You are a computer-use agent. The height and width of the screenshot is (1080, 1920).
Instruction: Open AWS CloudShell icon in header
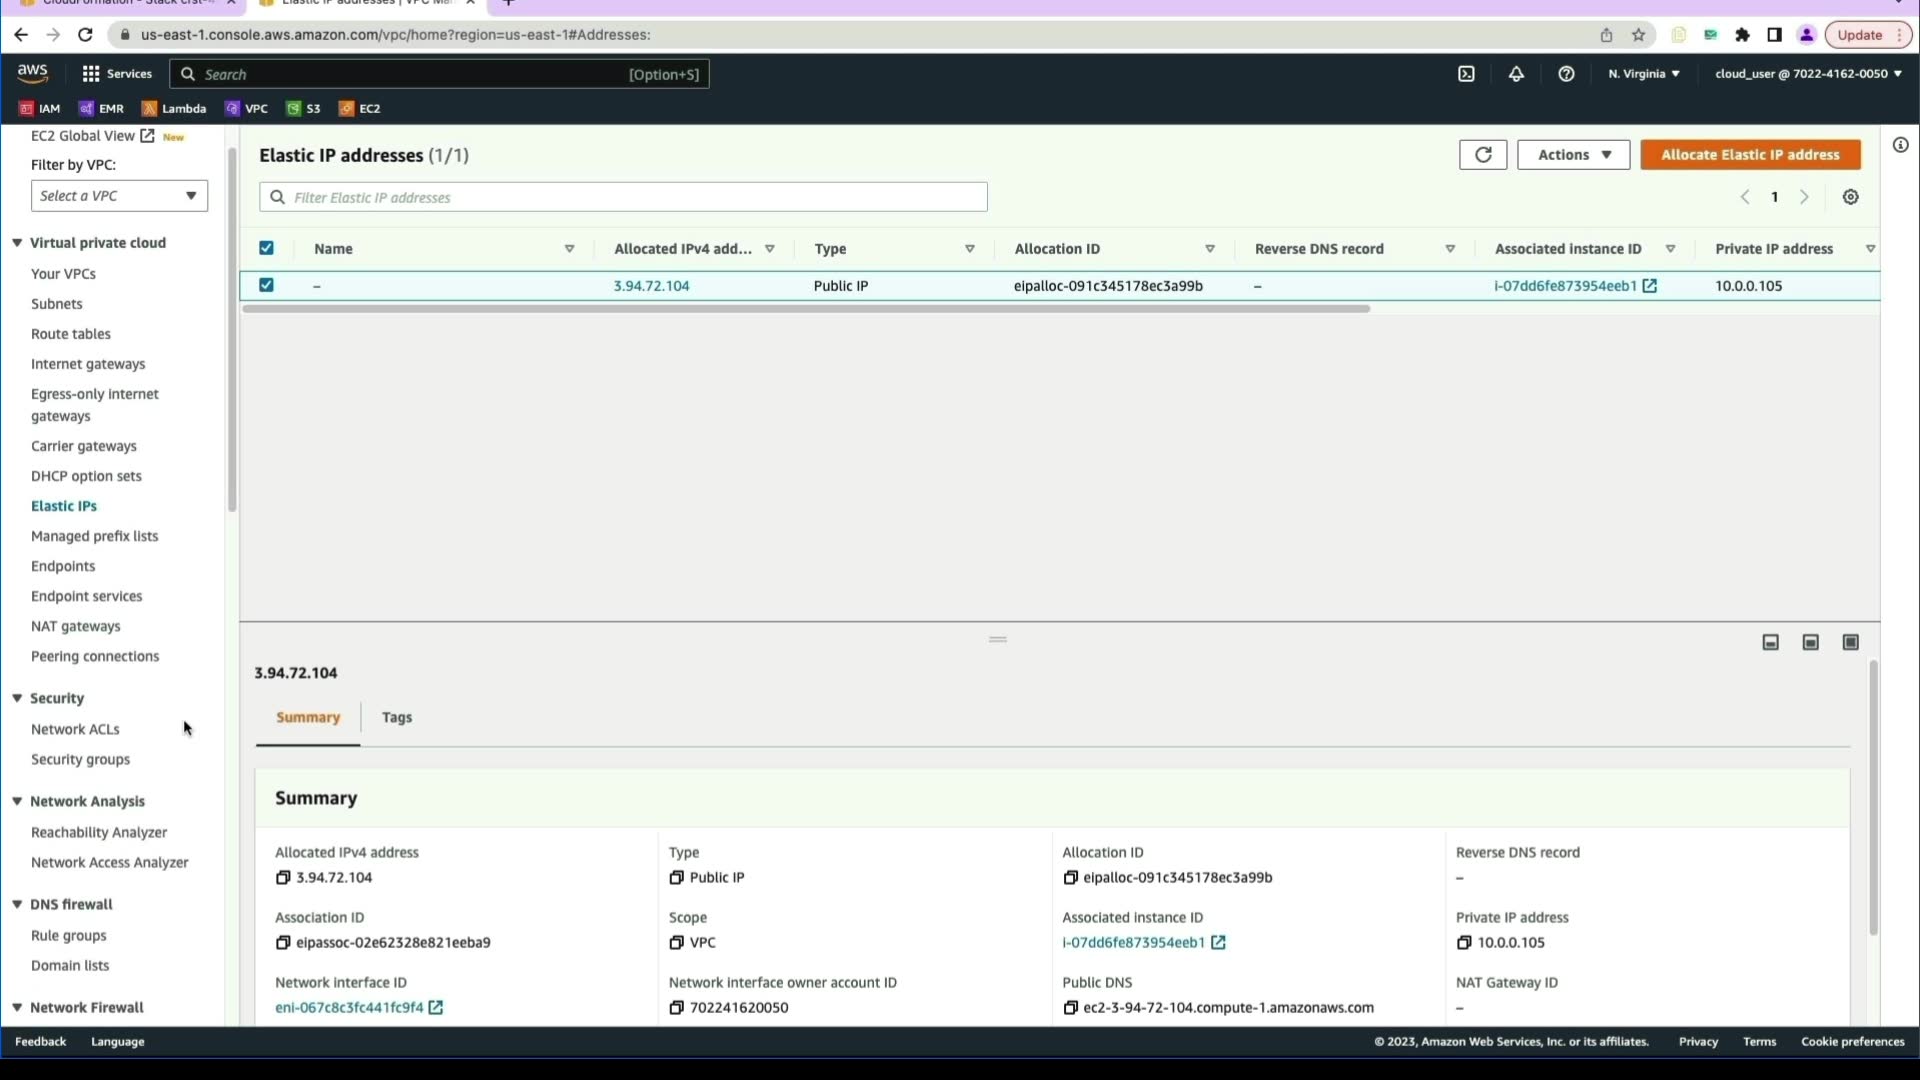pyautogui.click(x=1466, y=74)
